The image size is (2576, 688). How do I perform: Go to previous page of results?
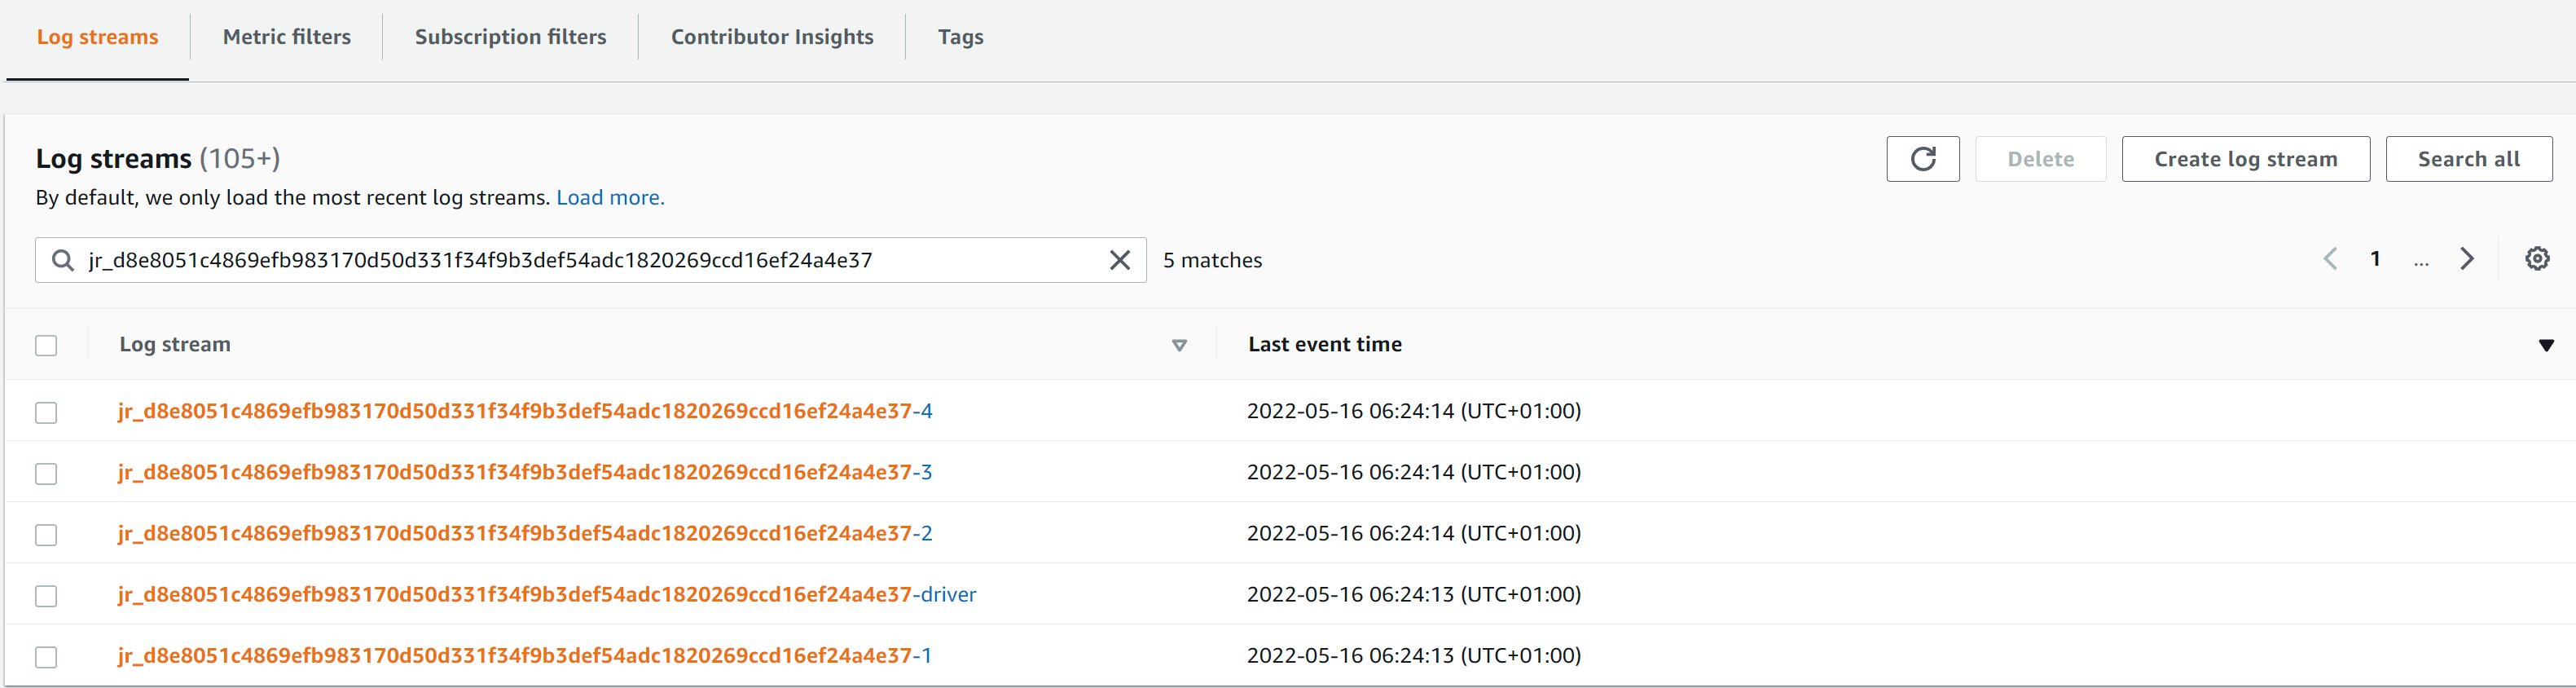click(2330, 259)
